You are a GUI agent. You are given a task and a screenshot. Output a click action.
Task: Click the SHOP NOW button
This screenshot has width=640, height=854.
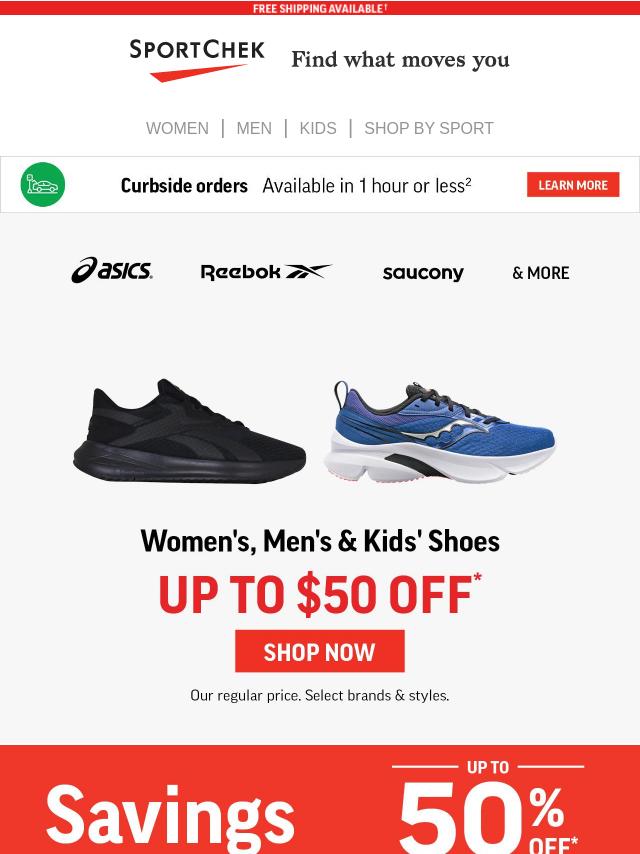(320, 651)
